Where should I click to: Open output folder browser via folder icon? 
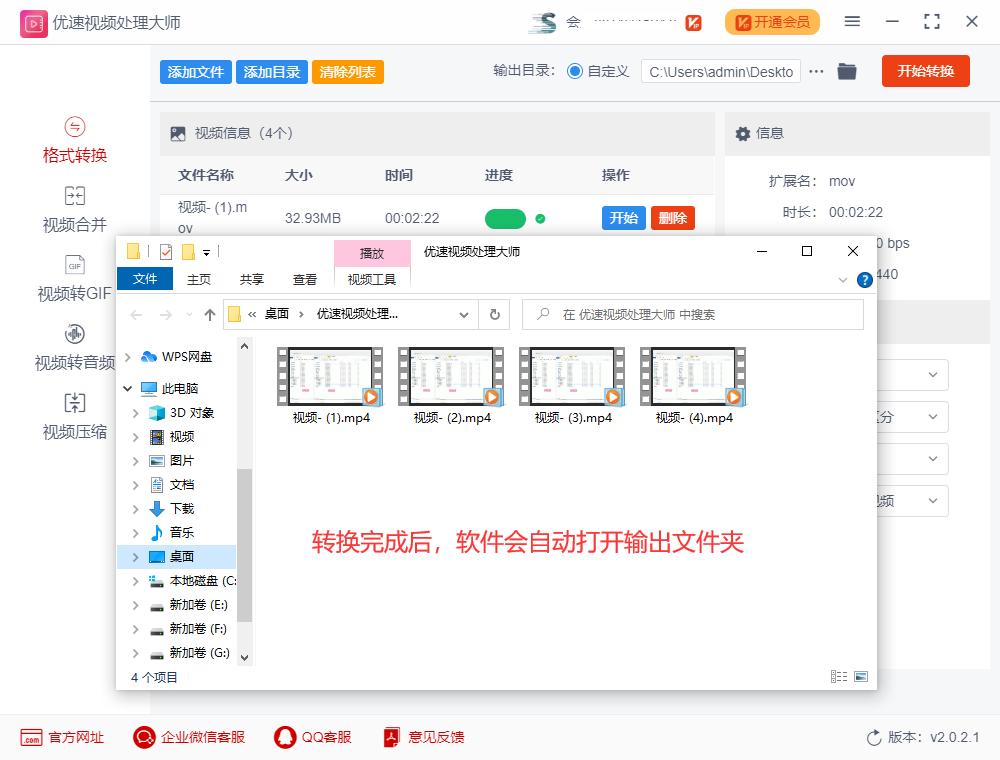pos(847,71)
